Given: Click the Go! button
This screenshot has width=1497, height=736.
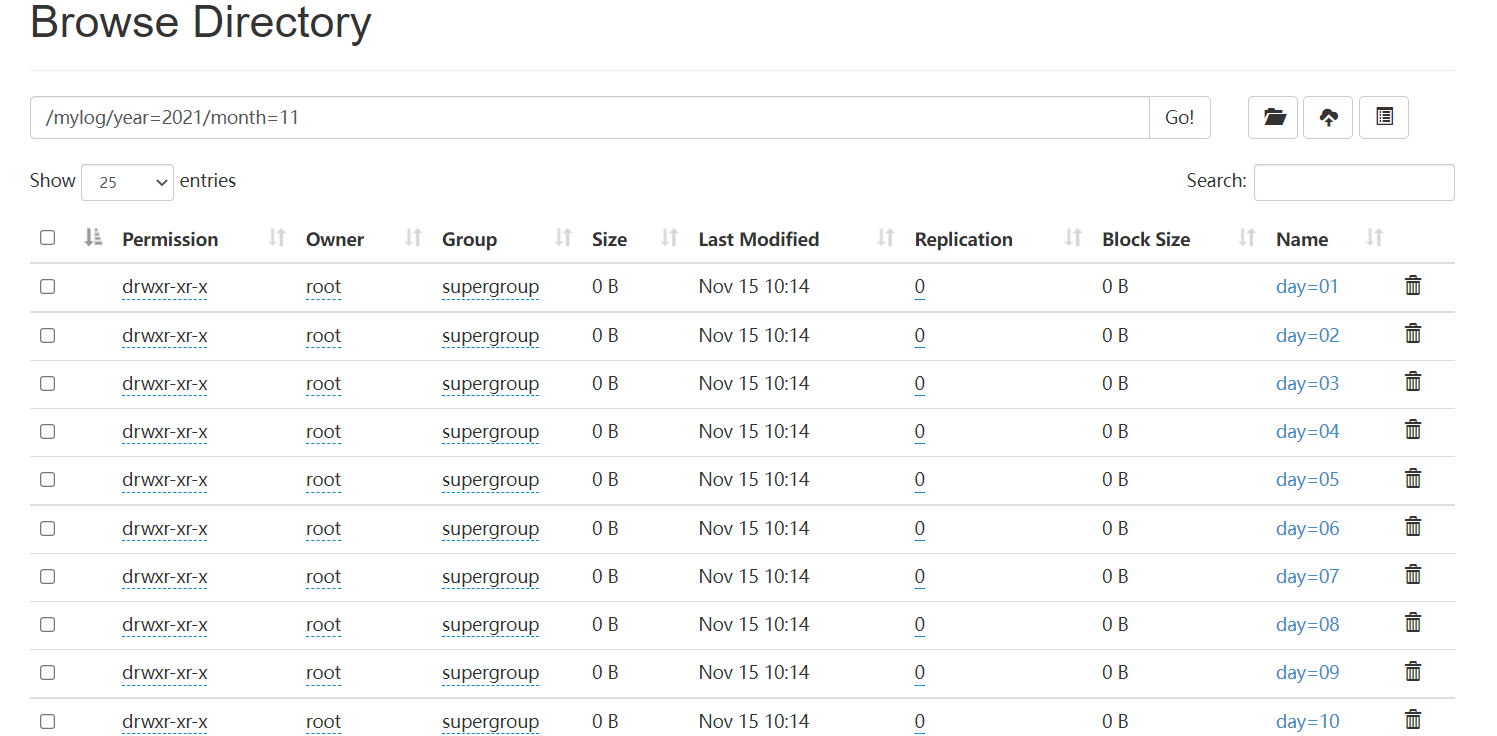Looking at the screenshot, I should coord(1180,117).
